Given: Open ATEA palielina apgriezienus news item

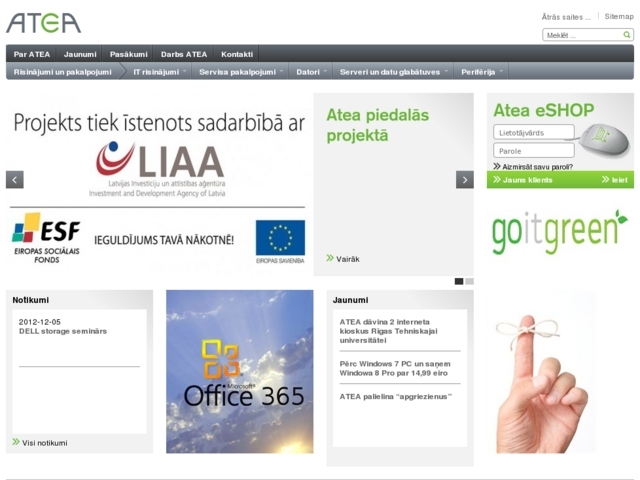Looking at the screenshot, I should click(x=396, y=396).
